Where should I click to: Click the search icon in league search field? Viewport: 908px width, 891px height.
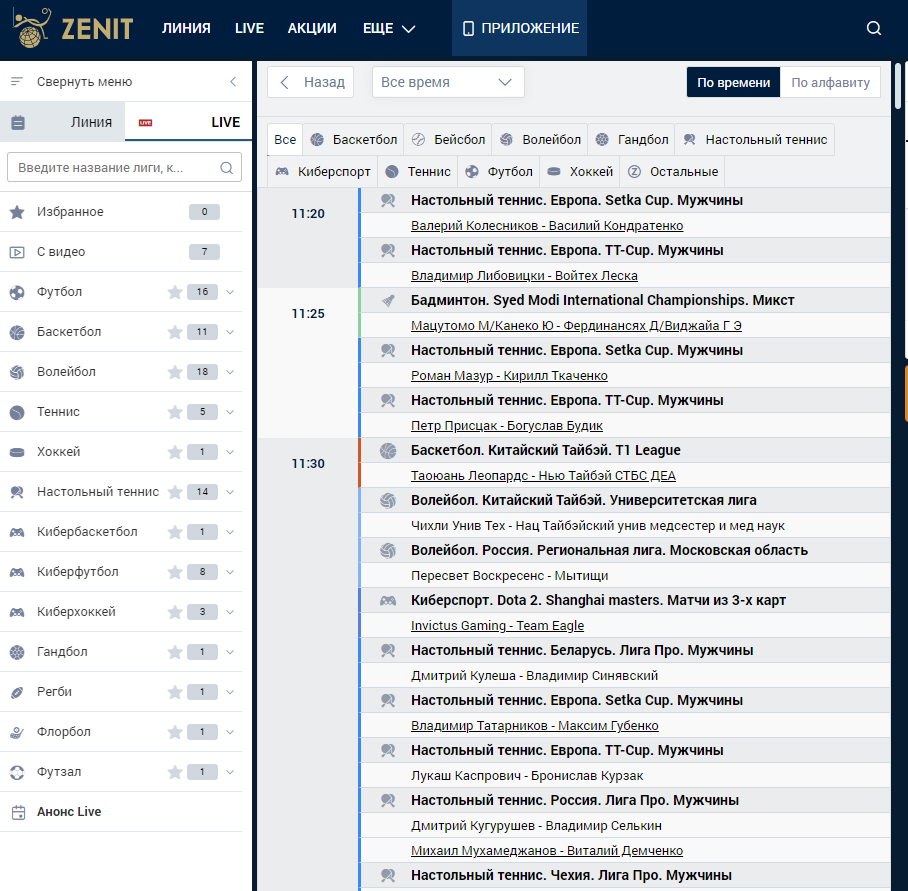tap(226, 168)
